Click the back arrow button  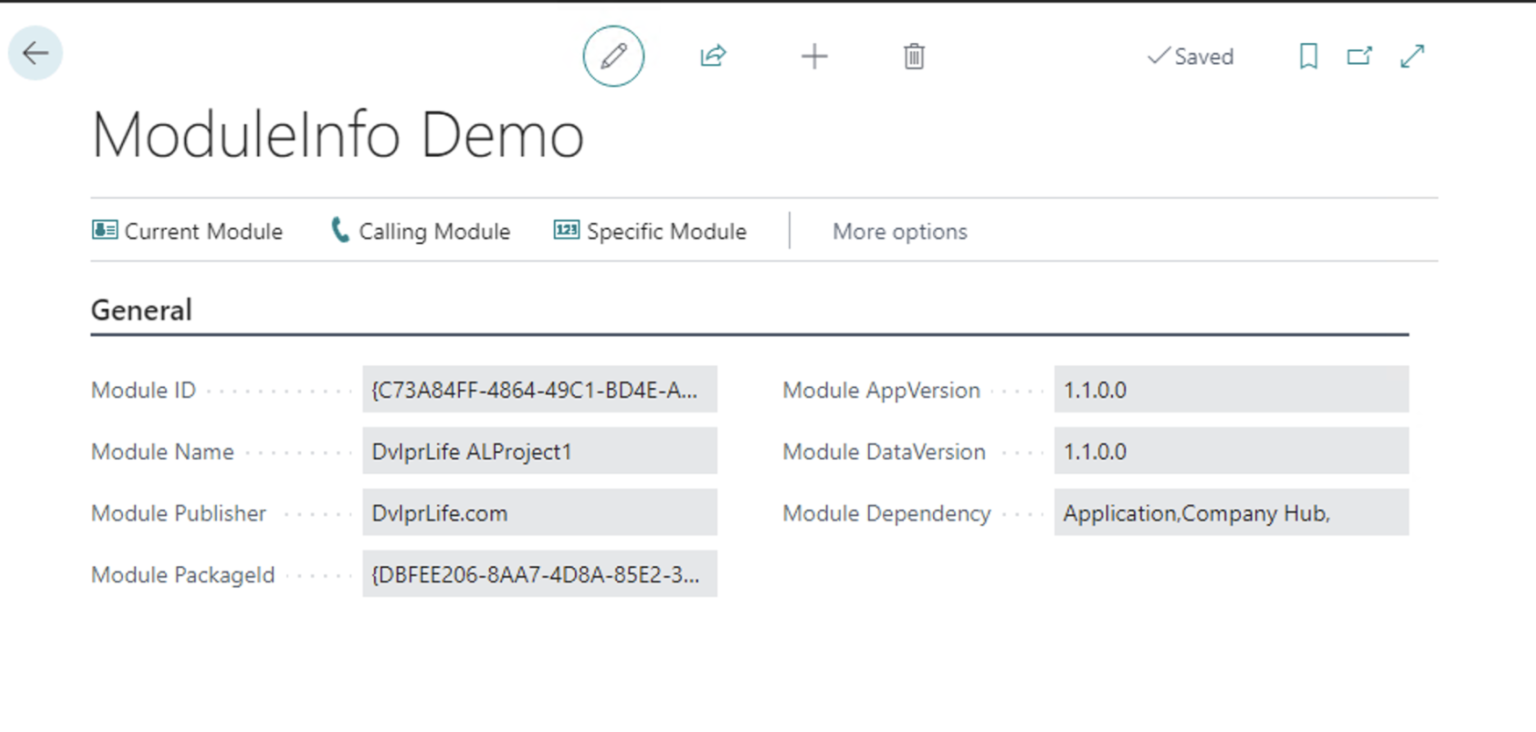coord(36,53)
